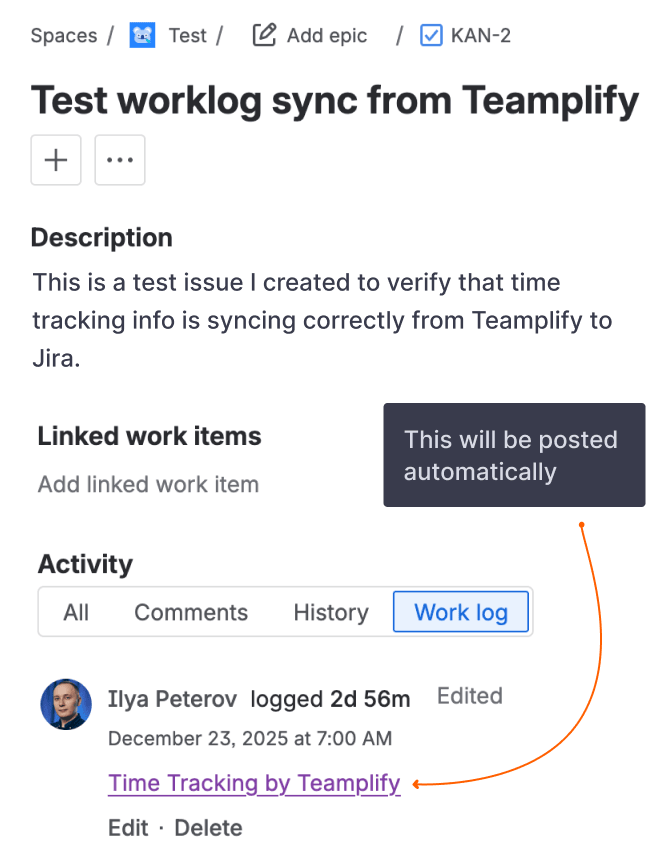
Task: Click Add epic in the breadcrumb
Action: (x=327, y=36)
